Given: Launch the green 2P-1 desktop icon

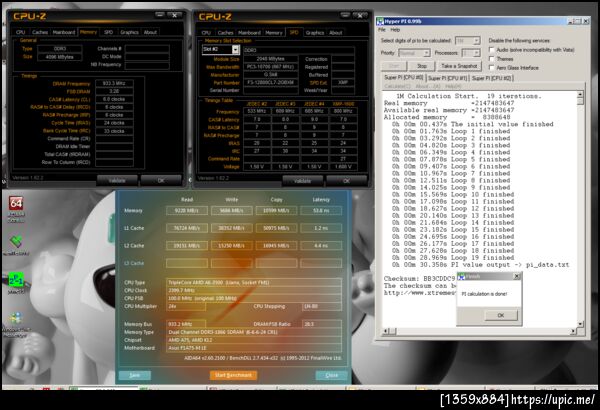Looking at the screenshot, I should point(16,280).
